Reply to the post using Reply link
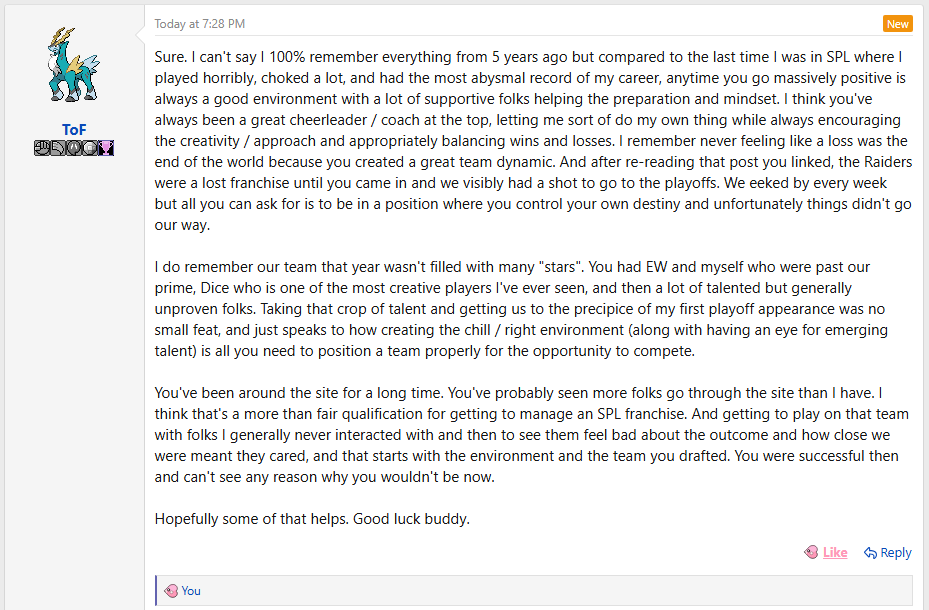The width and height of the screenshot is (929, 610). coord(895,553)
